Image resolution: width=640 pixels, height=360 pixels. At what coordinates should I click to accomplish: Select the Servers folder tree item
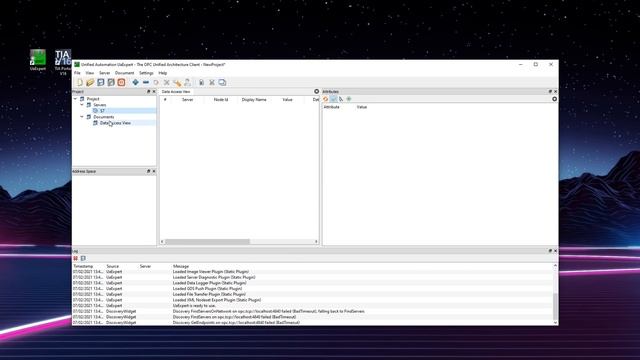pyautogui.click(x=100, y=105)
